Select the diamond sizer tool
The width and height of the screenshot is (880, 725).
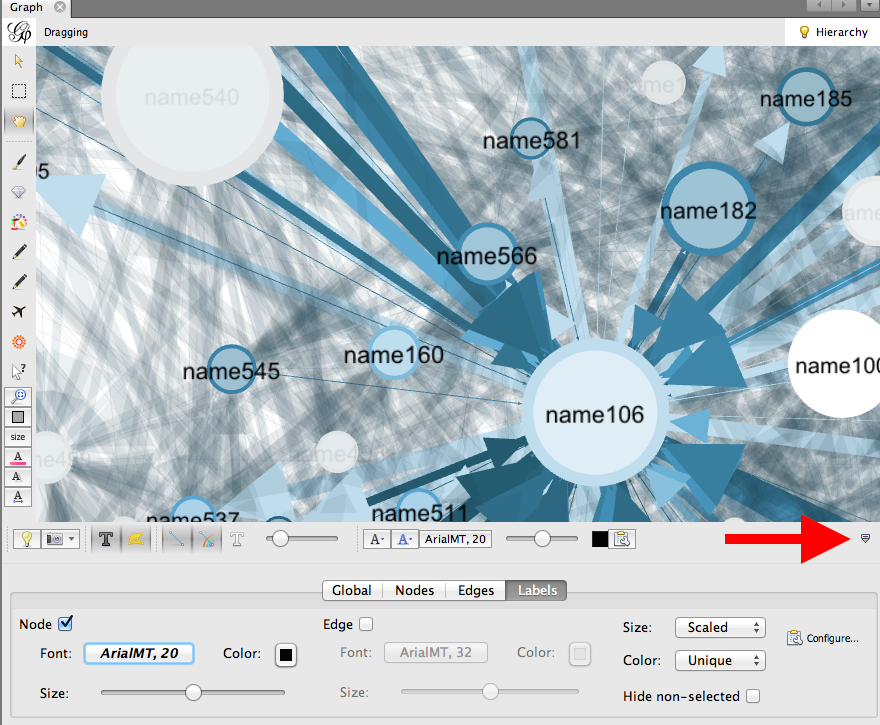pyautogui.click(x=19, y=192)
